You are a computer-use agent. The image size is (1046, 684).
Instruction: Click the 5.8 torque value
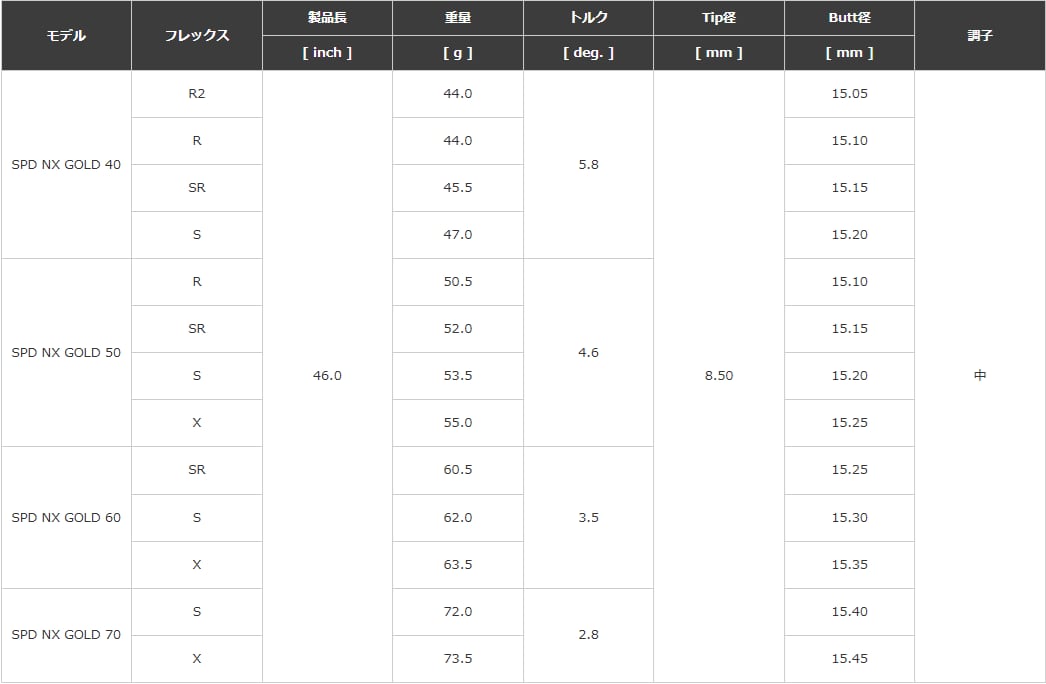tap(588, 165)
